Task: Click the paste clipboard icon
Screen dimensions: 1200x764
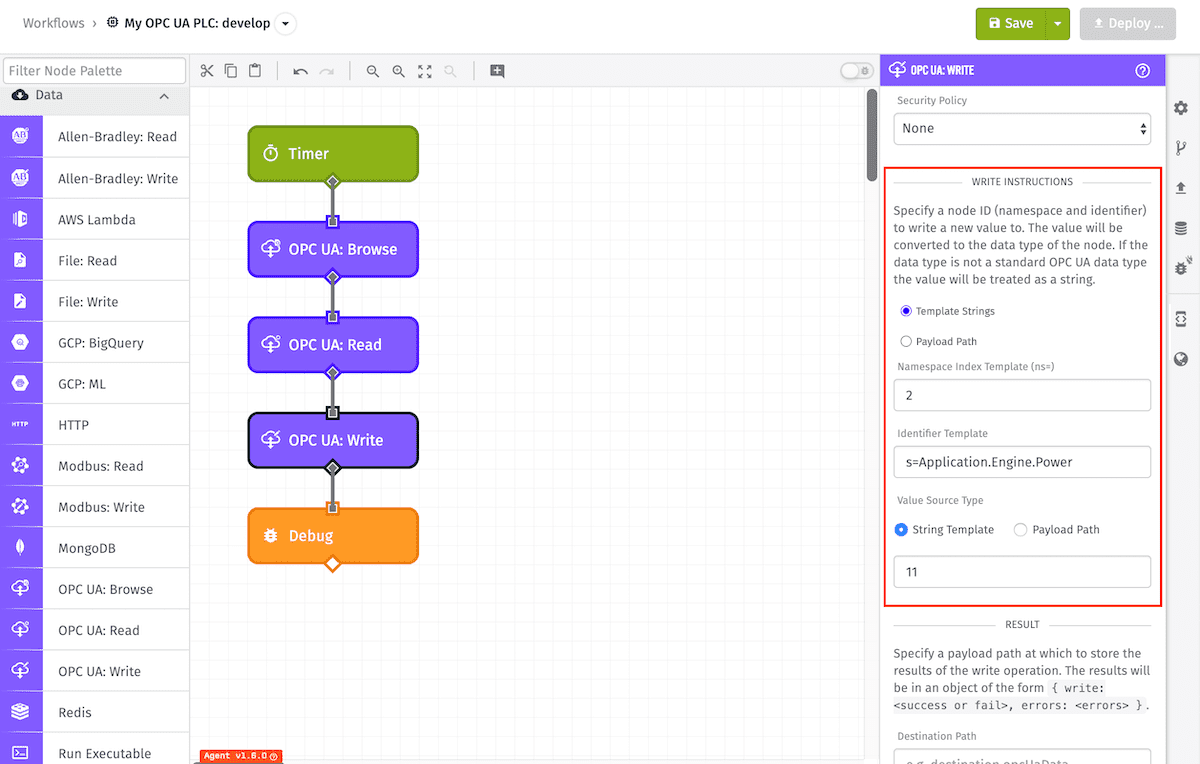Action: 255,71
